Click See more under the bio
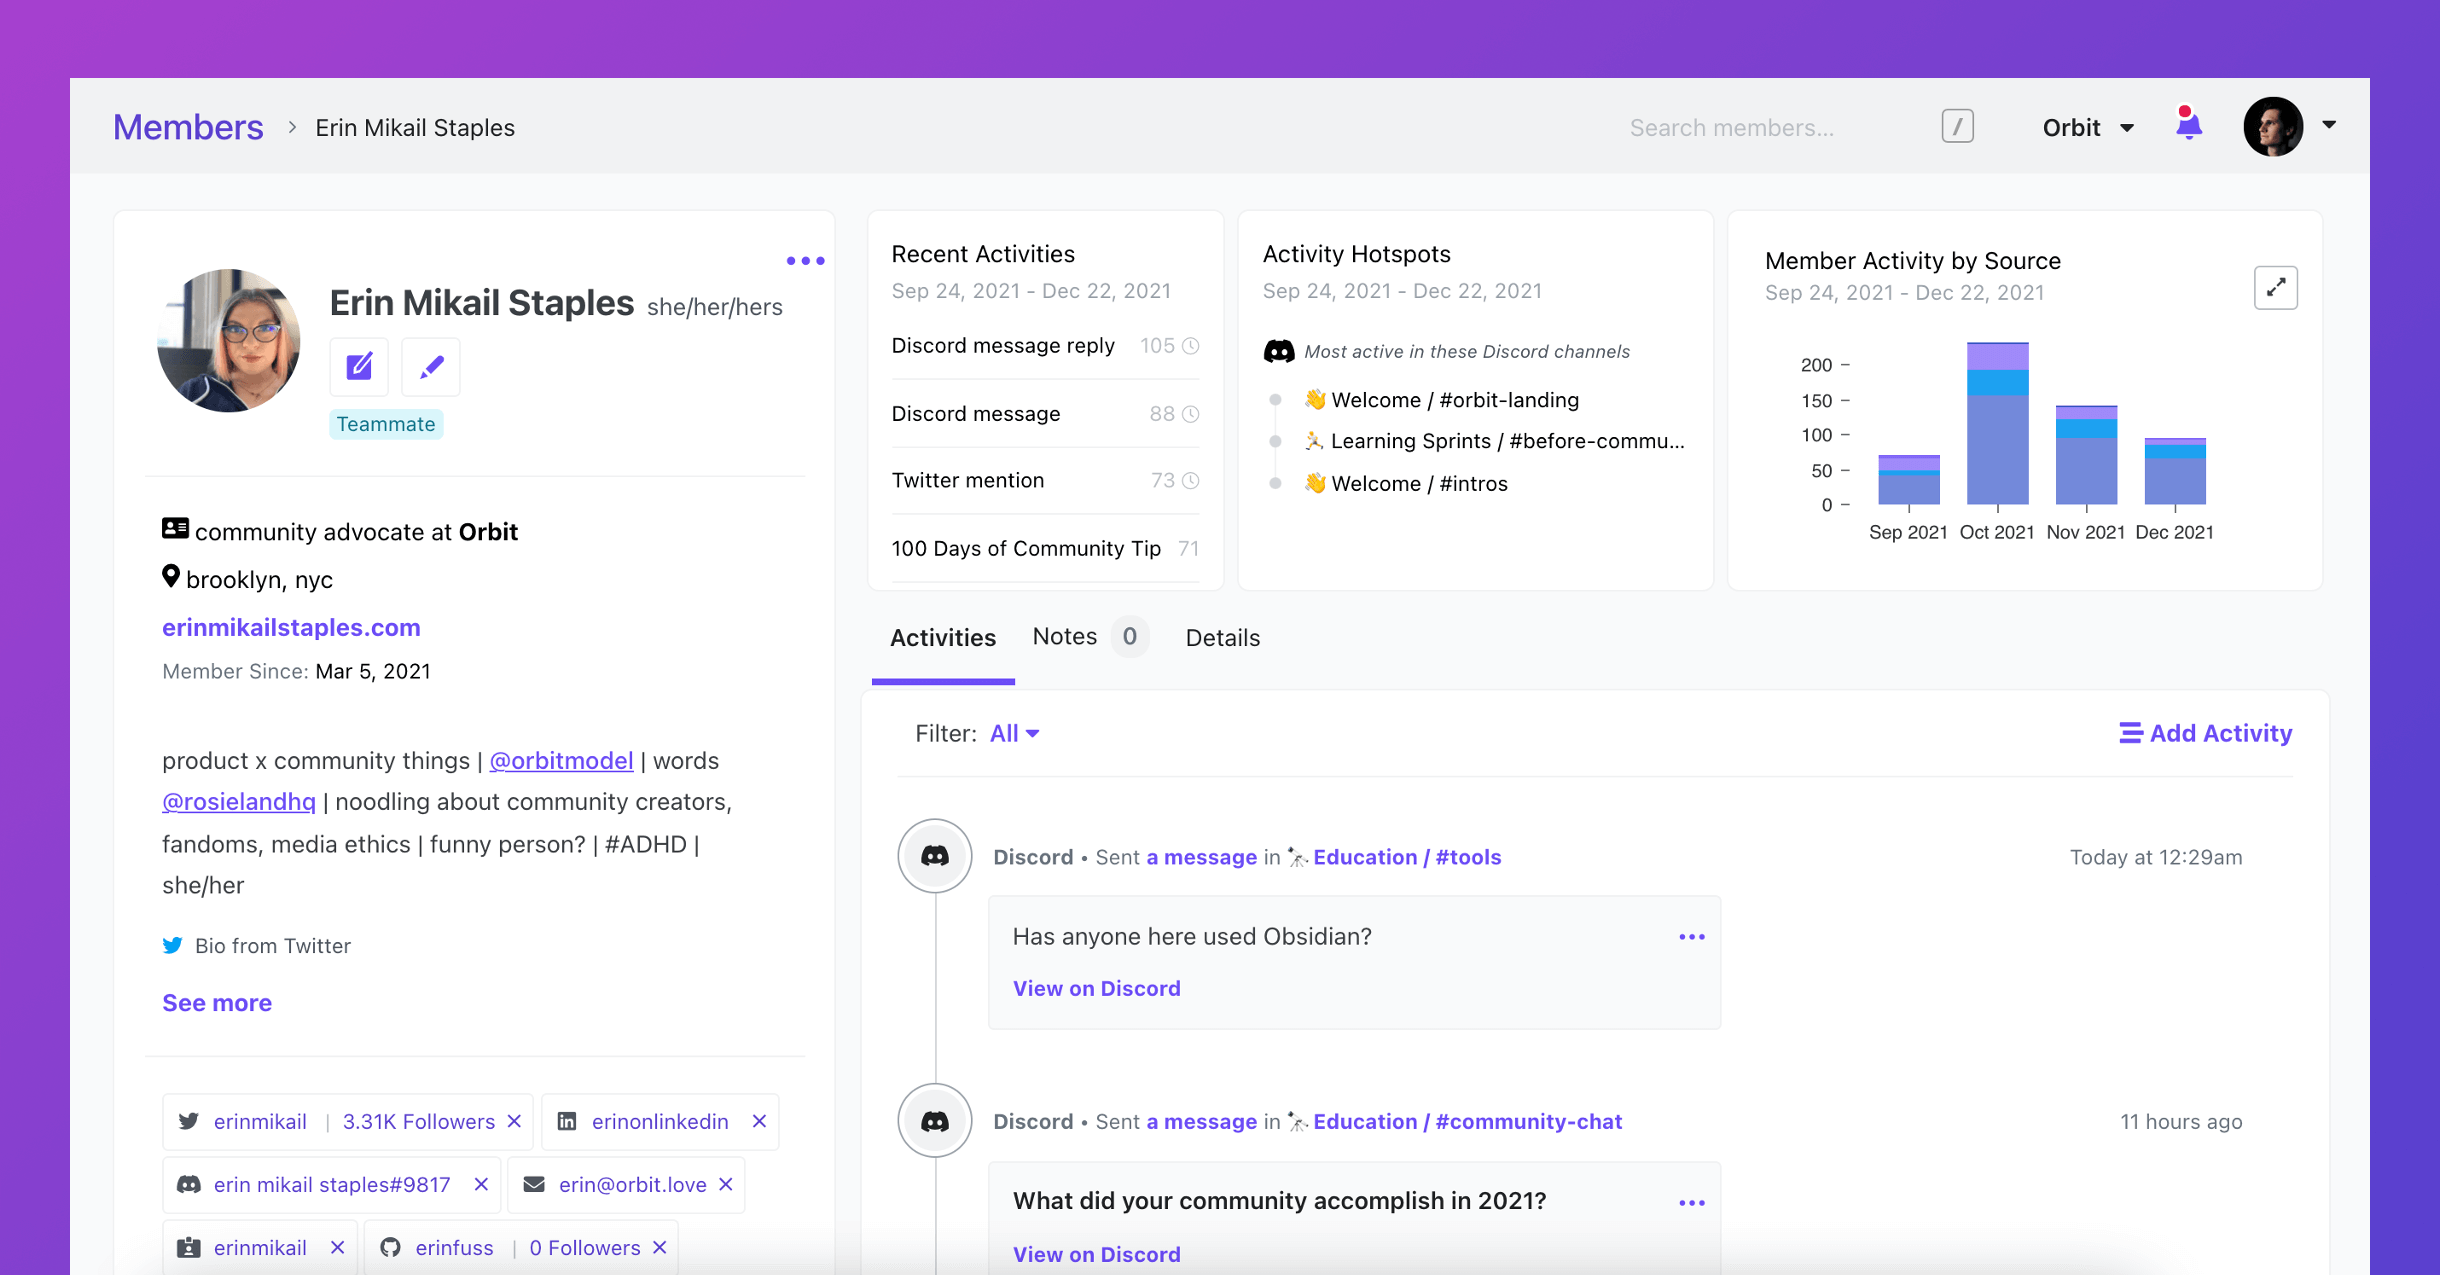This screenshot has height=1275, width=2440. point(217,1002)
